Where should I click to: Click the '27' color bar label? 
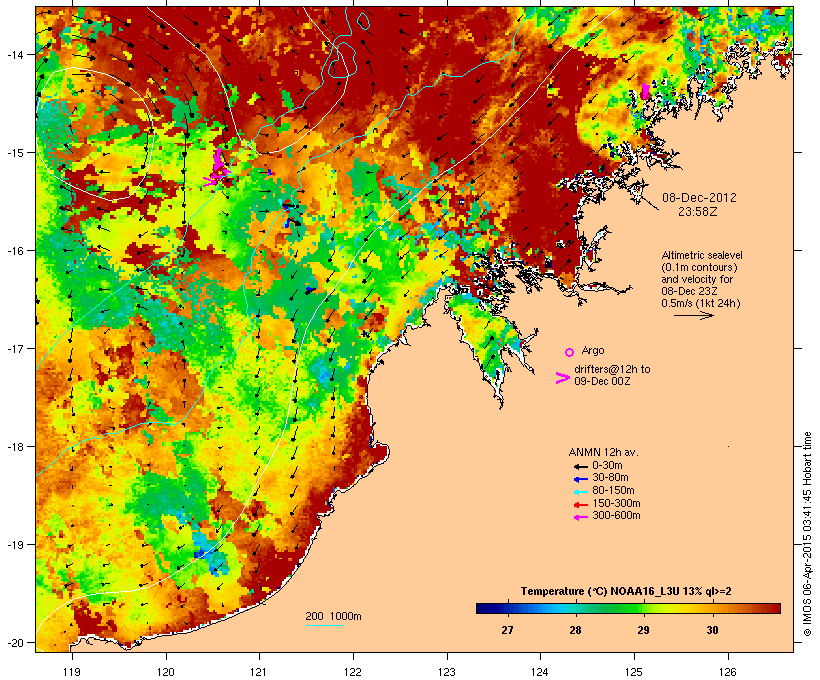(x=507, y=630)
